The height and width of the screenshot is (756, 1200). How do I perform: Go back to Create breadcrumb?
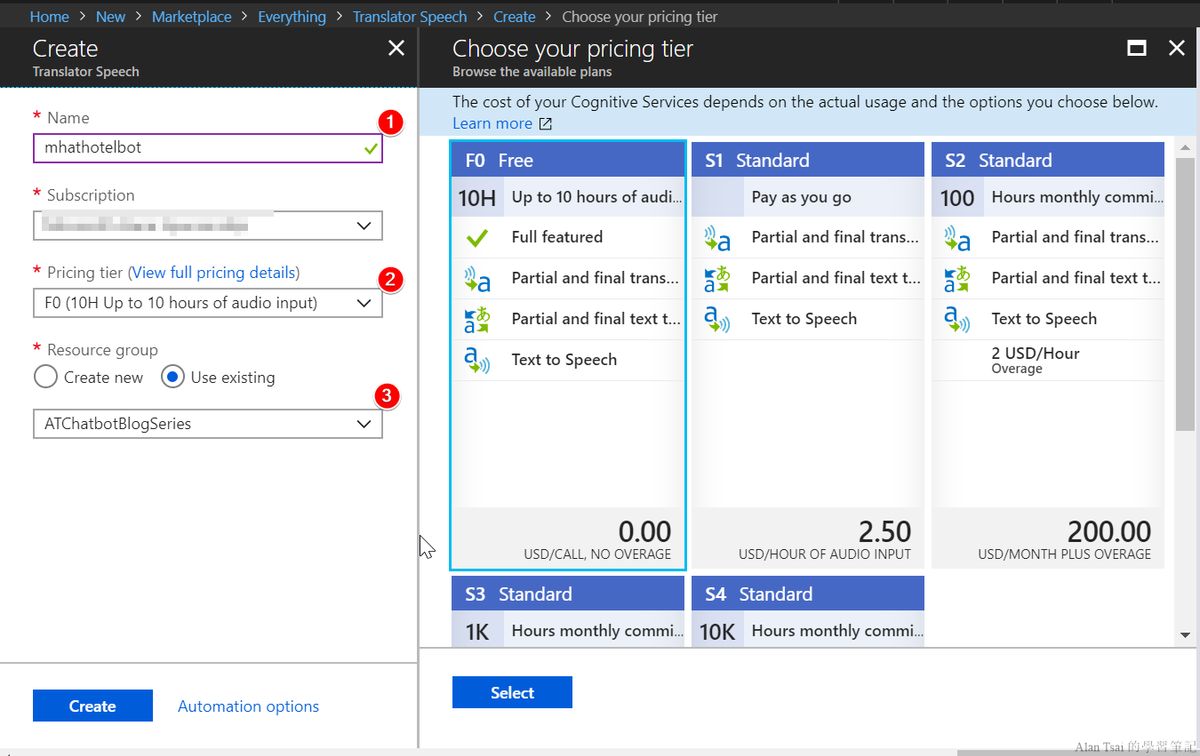pyautogui.click(x=514, y=16)
